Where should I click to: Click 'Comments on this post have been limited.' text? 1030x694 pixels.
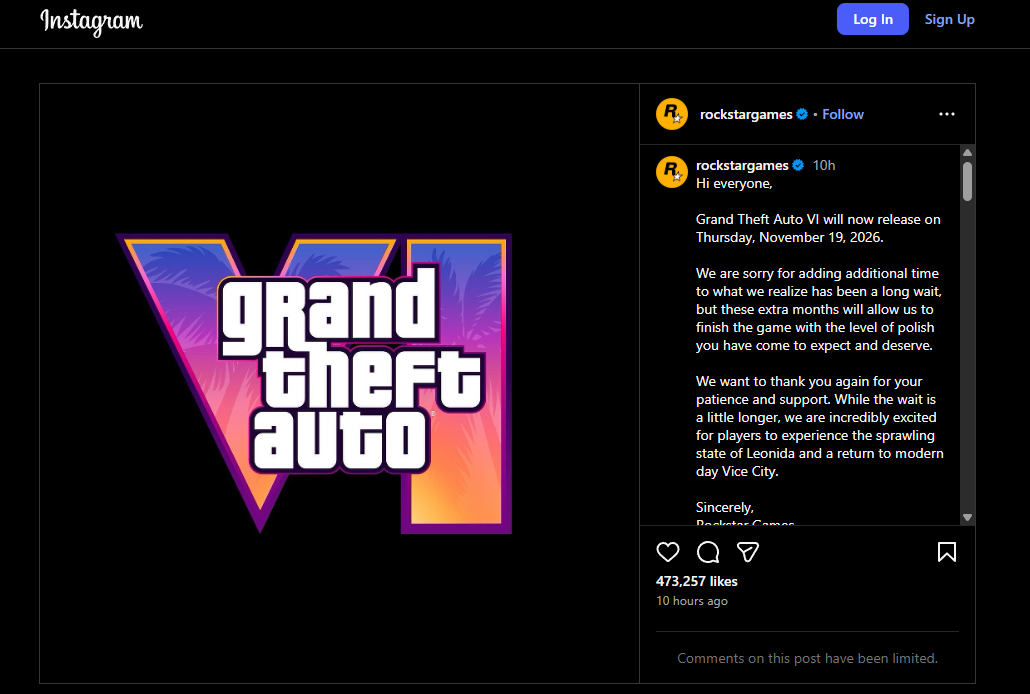tap(807, 658)
